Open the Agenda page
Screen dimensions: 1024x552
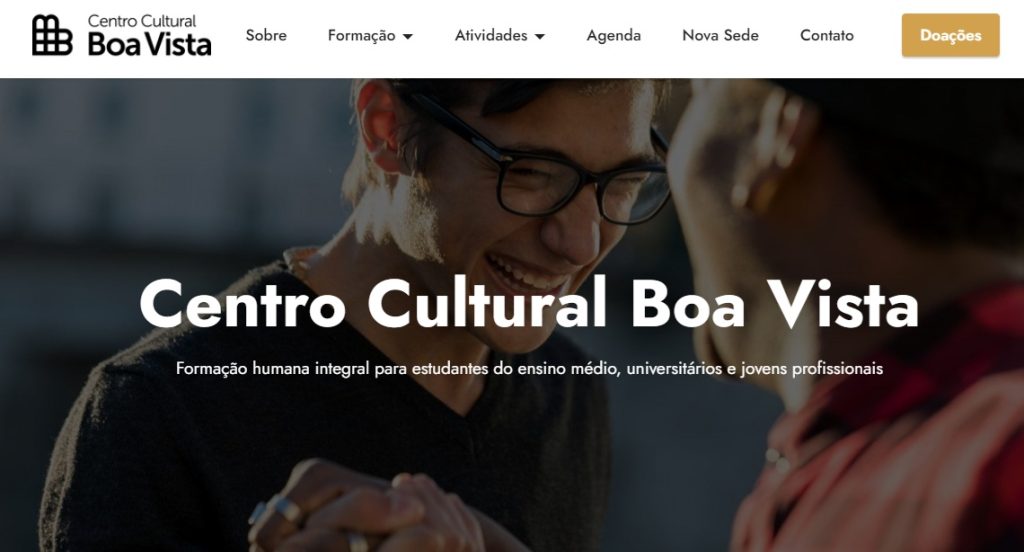(x=613, y=35)
